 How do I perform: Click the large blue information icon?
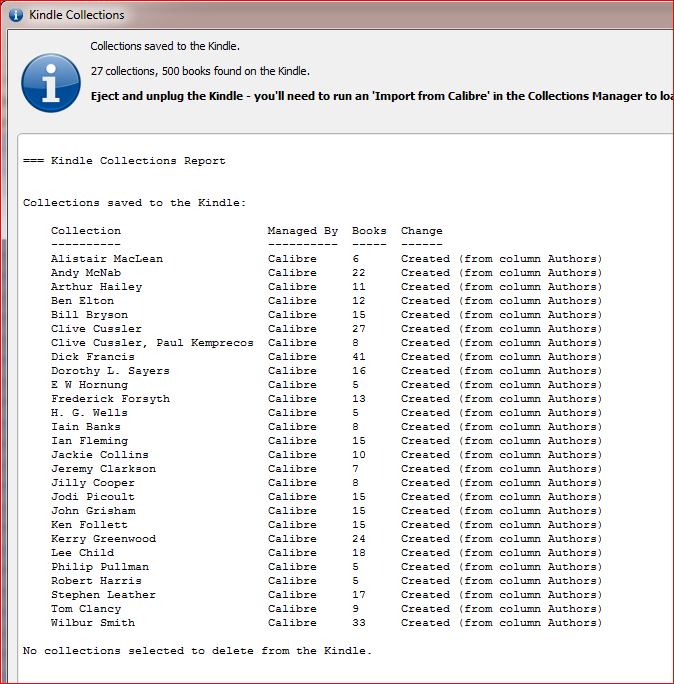[51, 83]
